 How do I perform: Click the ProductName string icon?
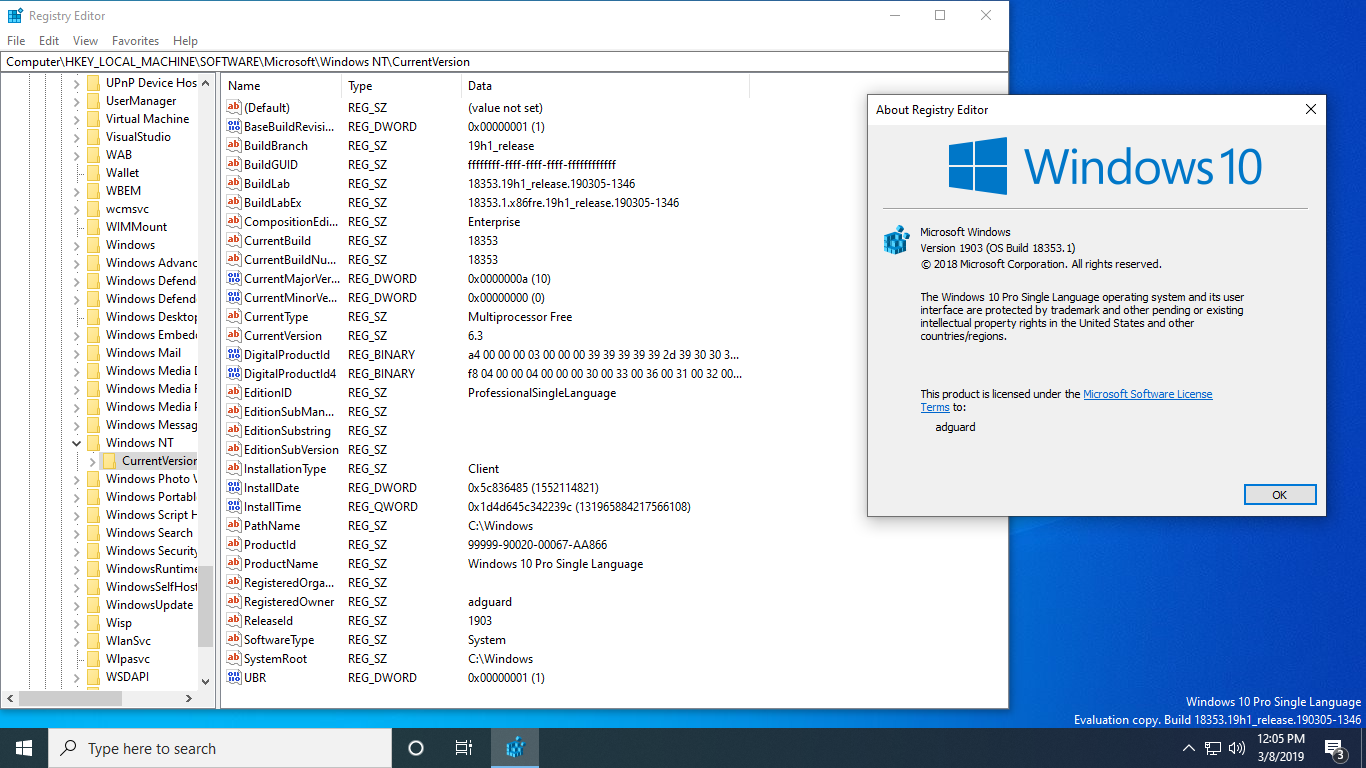coord(234,564)
